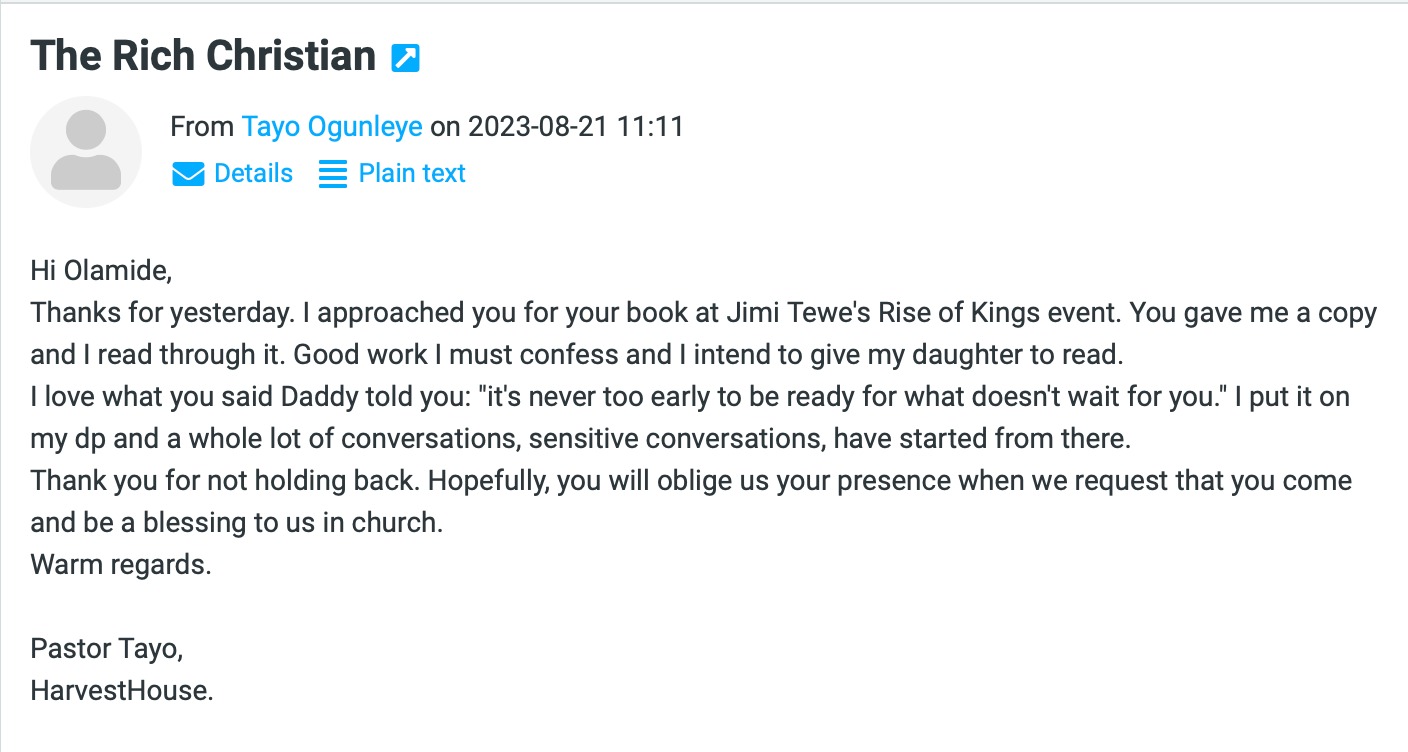Click the HarvestHouse signature text
The width and height of the screenshot is (1408, 752).
pyautogui.click(x=122, y=691)
